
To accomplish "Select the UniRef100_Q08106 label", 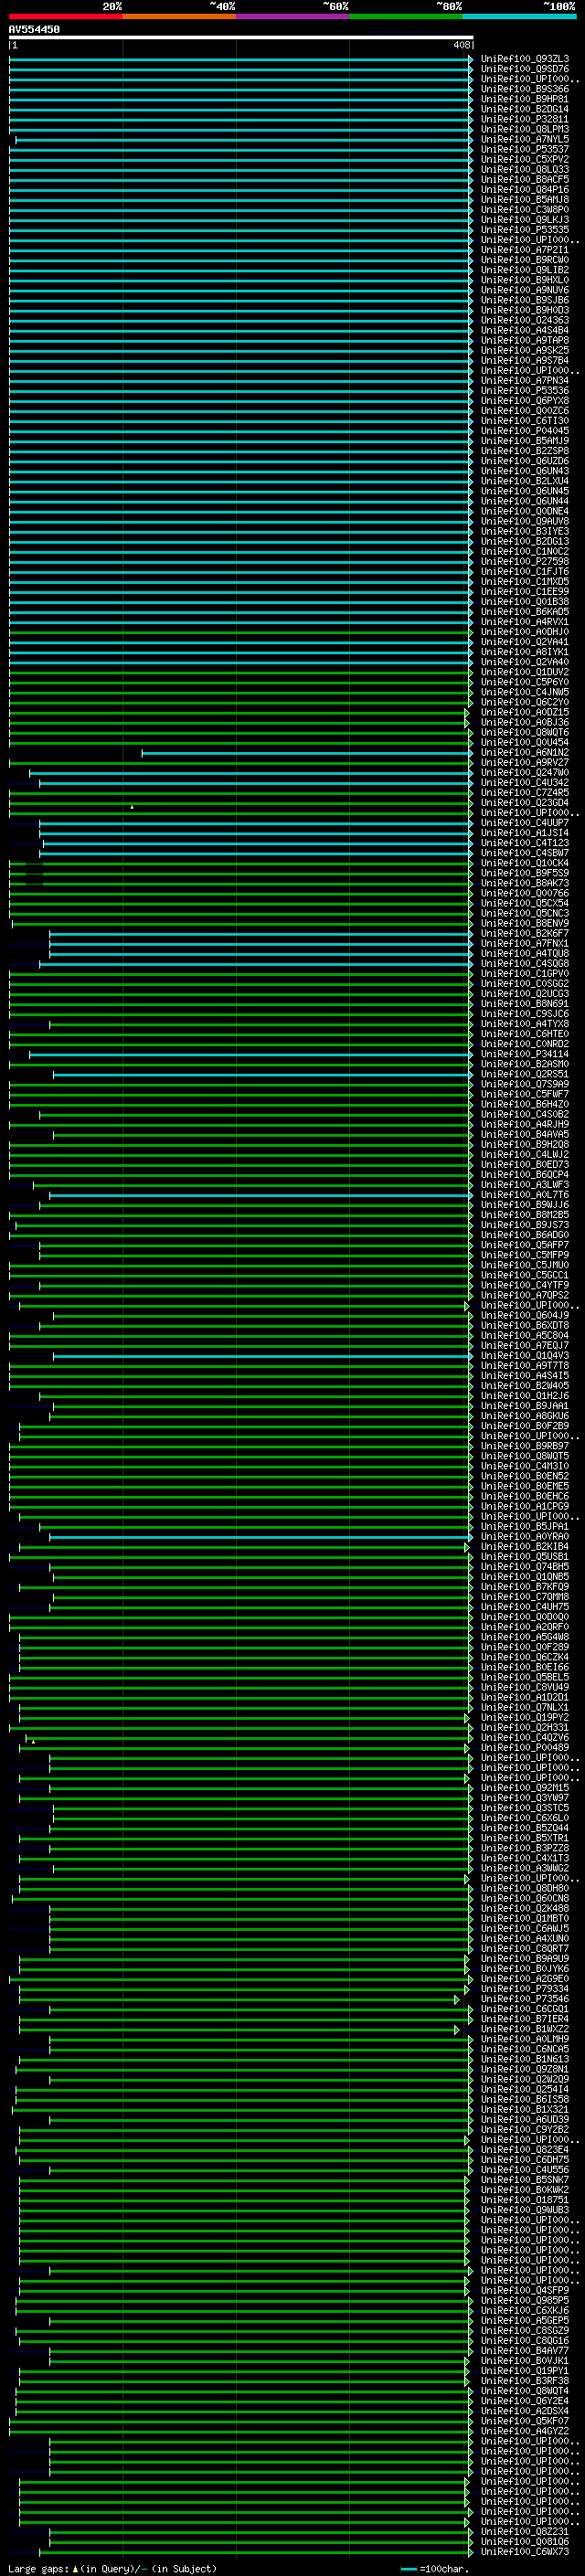I will (524, 2541).
